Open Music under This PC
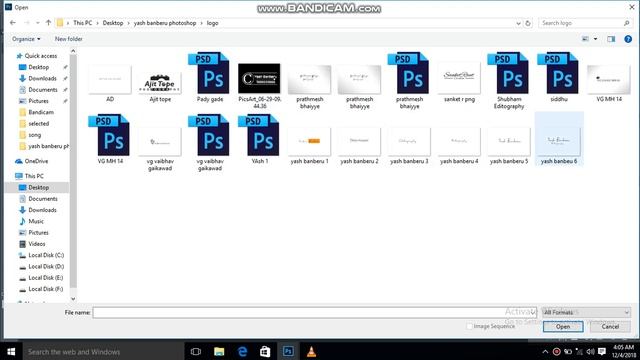 point(36,221)
